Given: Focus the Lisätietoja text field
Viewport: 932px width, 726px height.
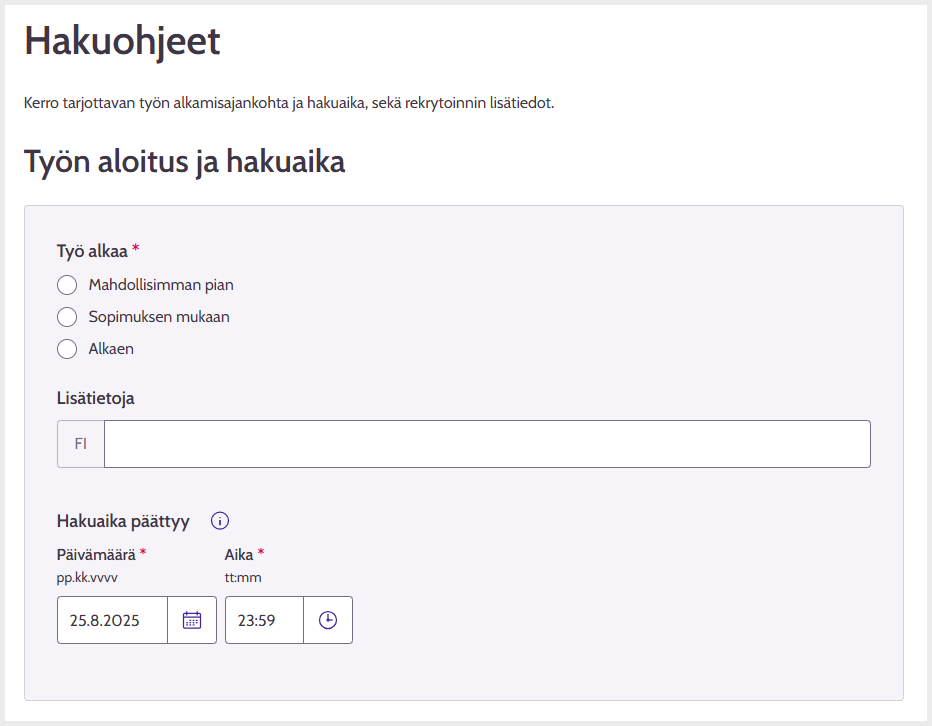Looking at the screenshot, I should (487, 444).
